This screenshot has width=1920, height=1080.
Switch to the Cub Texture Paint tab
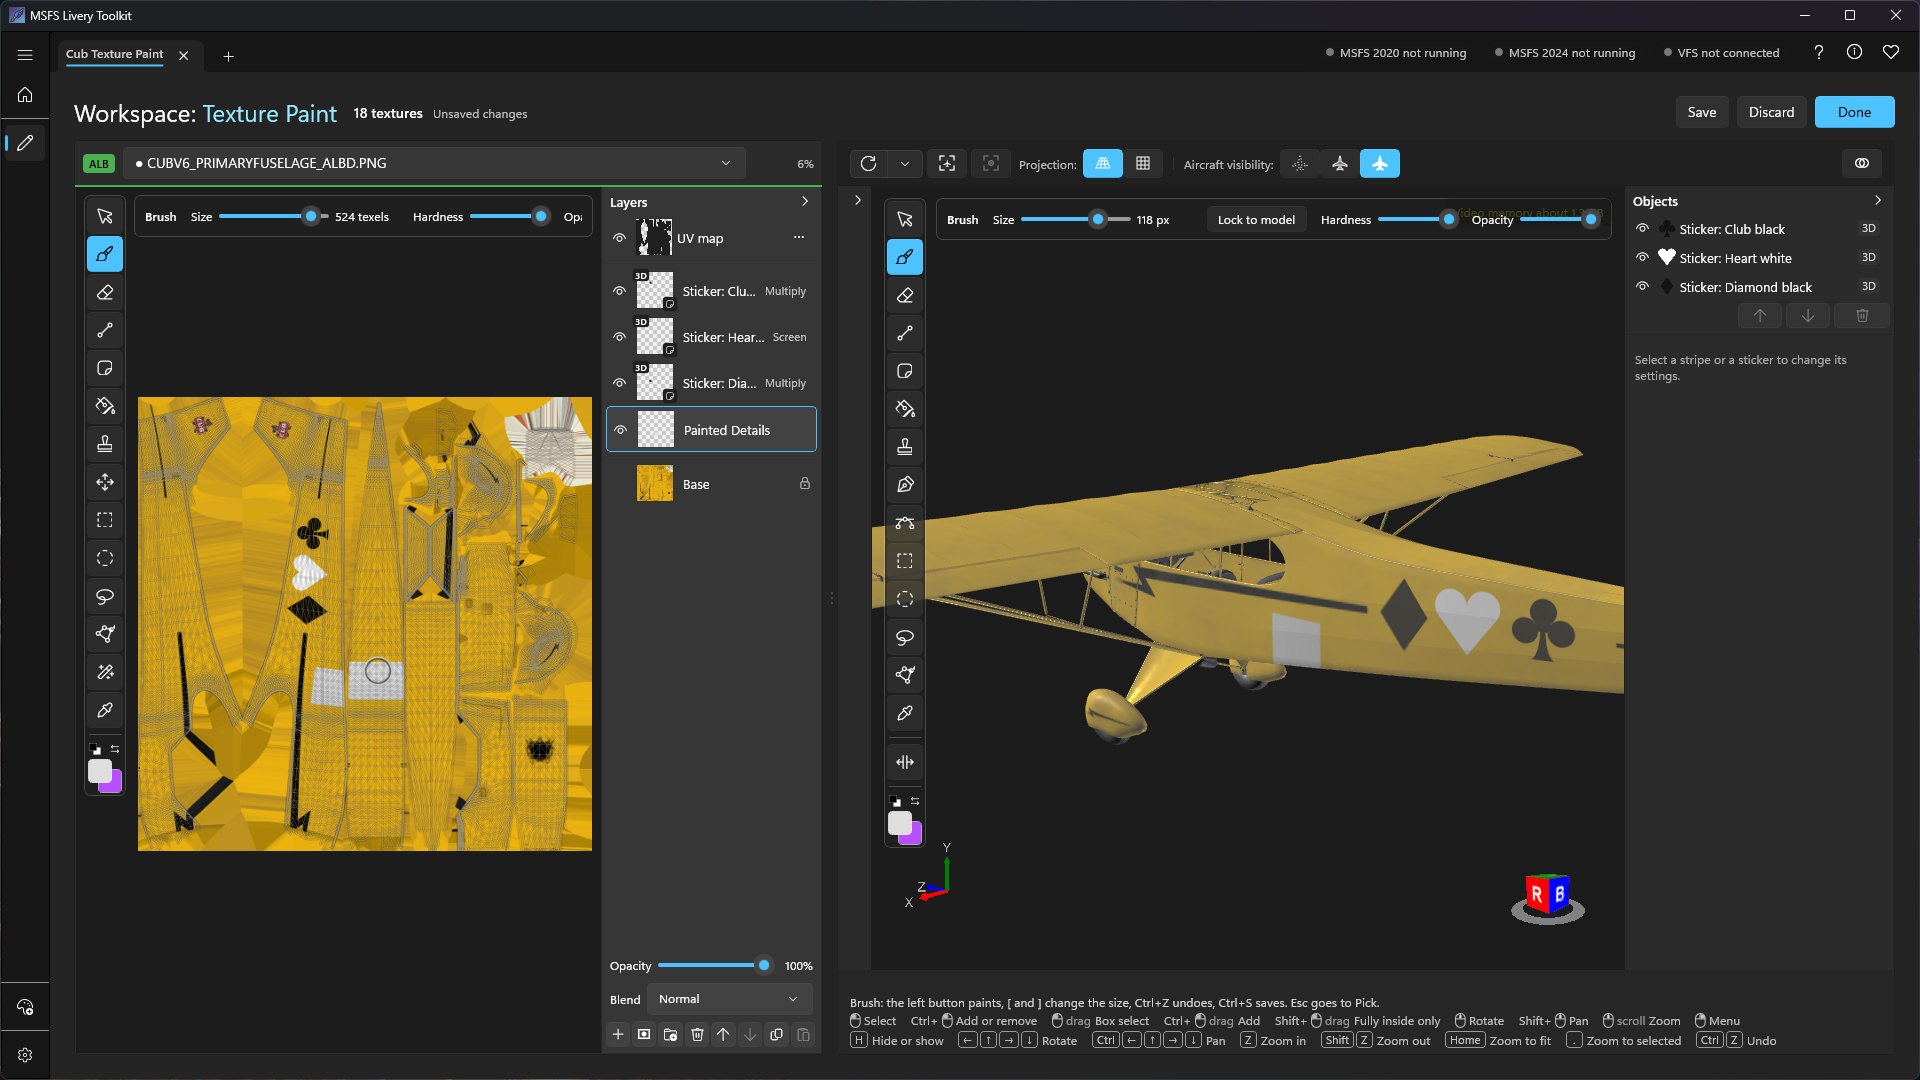tap(115, 55)
